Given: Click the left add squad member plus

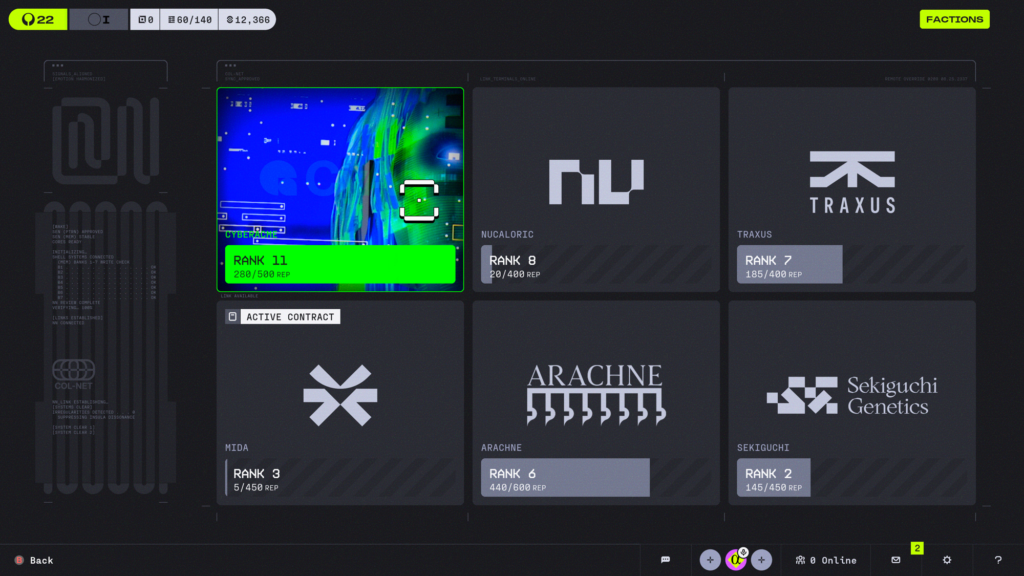Looking at the screenshot, I should point(709,560).
